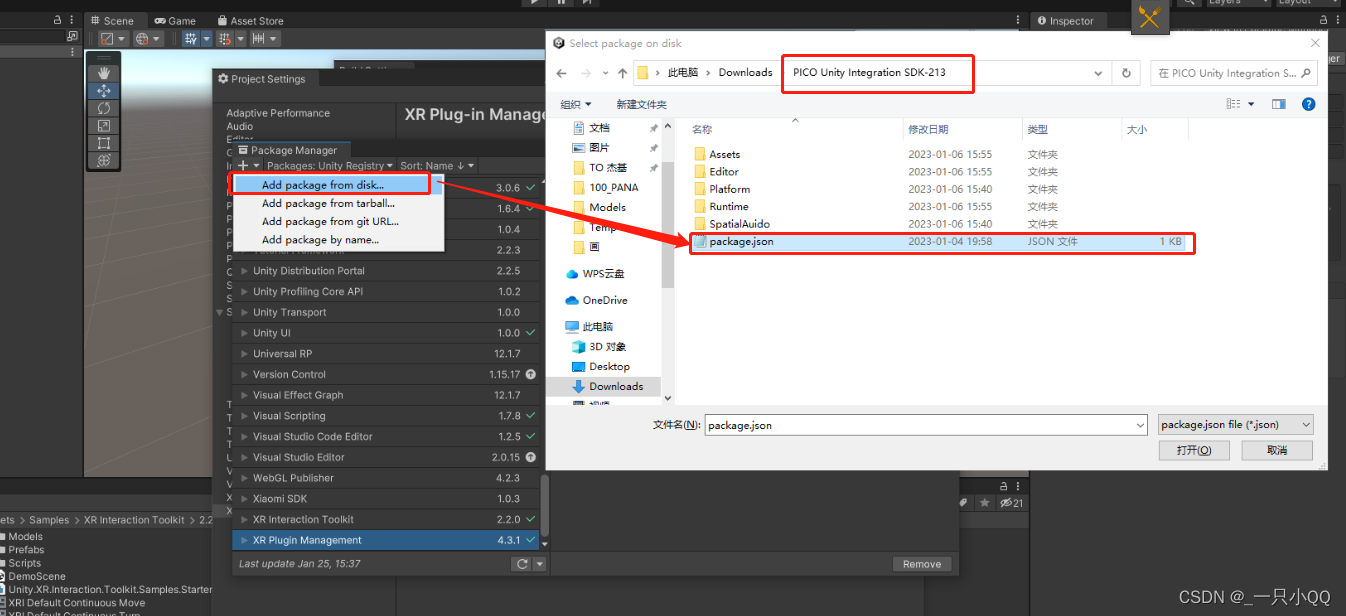Select the Move tool in Scene overlay
Image resolution: width=1346 pixels, height=616 pixels.
coord(104,90)
